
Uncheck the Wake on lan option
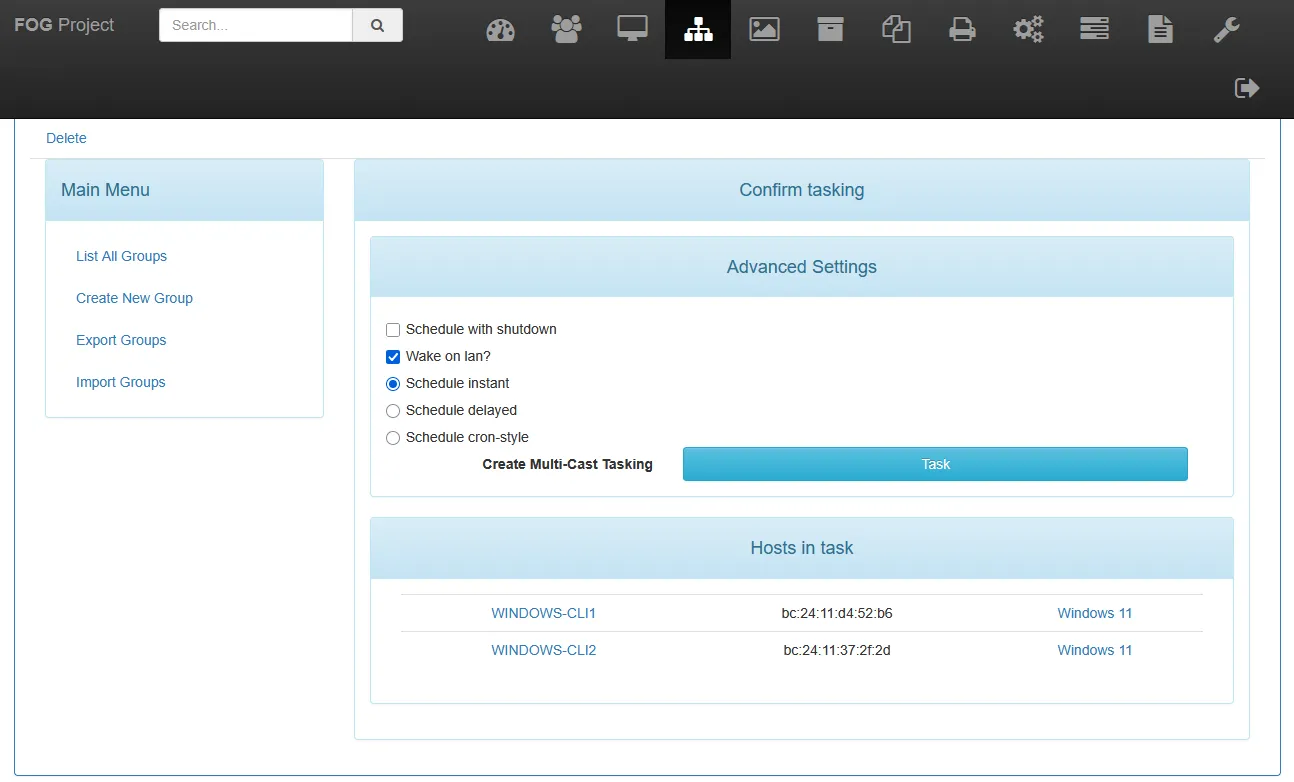tap(393, 357)
